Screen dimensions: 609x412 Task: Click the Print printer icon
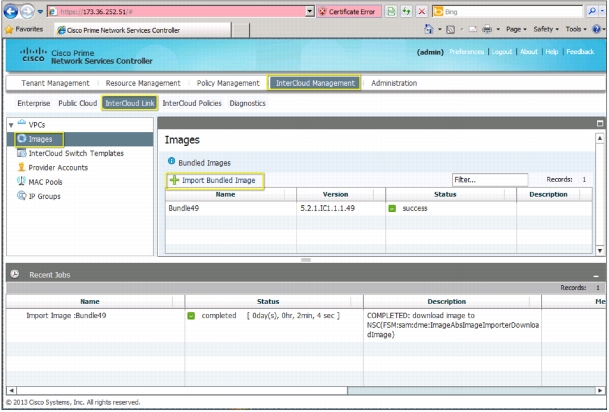pos(487,29)
